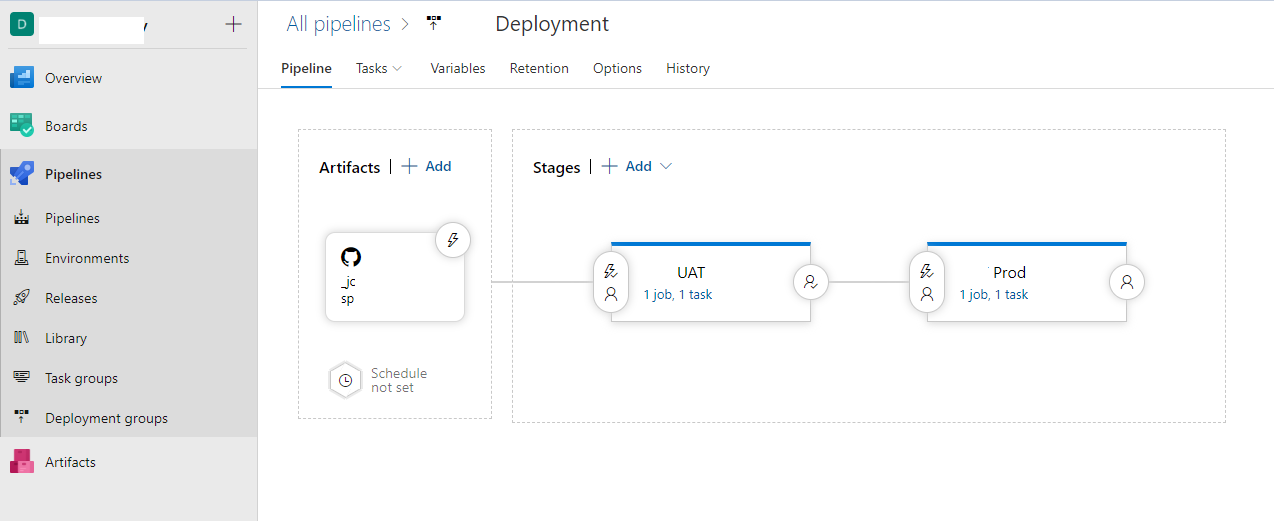This screenshot has width=1274, height=521.
Task: Open UAT stage 1 job, 1 task link
Action: (x=678, y=295)
